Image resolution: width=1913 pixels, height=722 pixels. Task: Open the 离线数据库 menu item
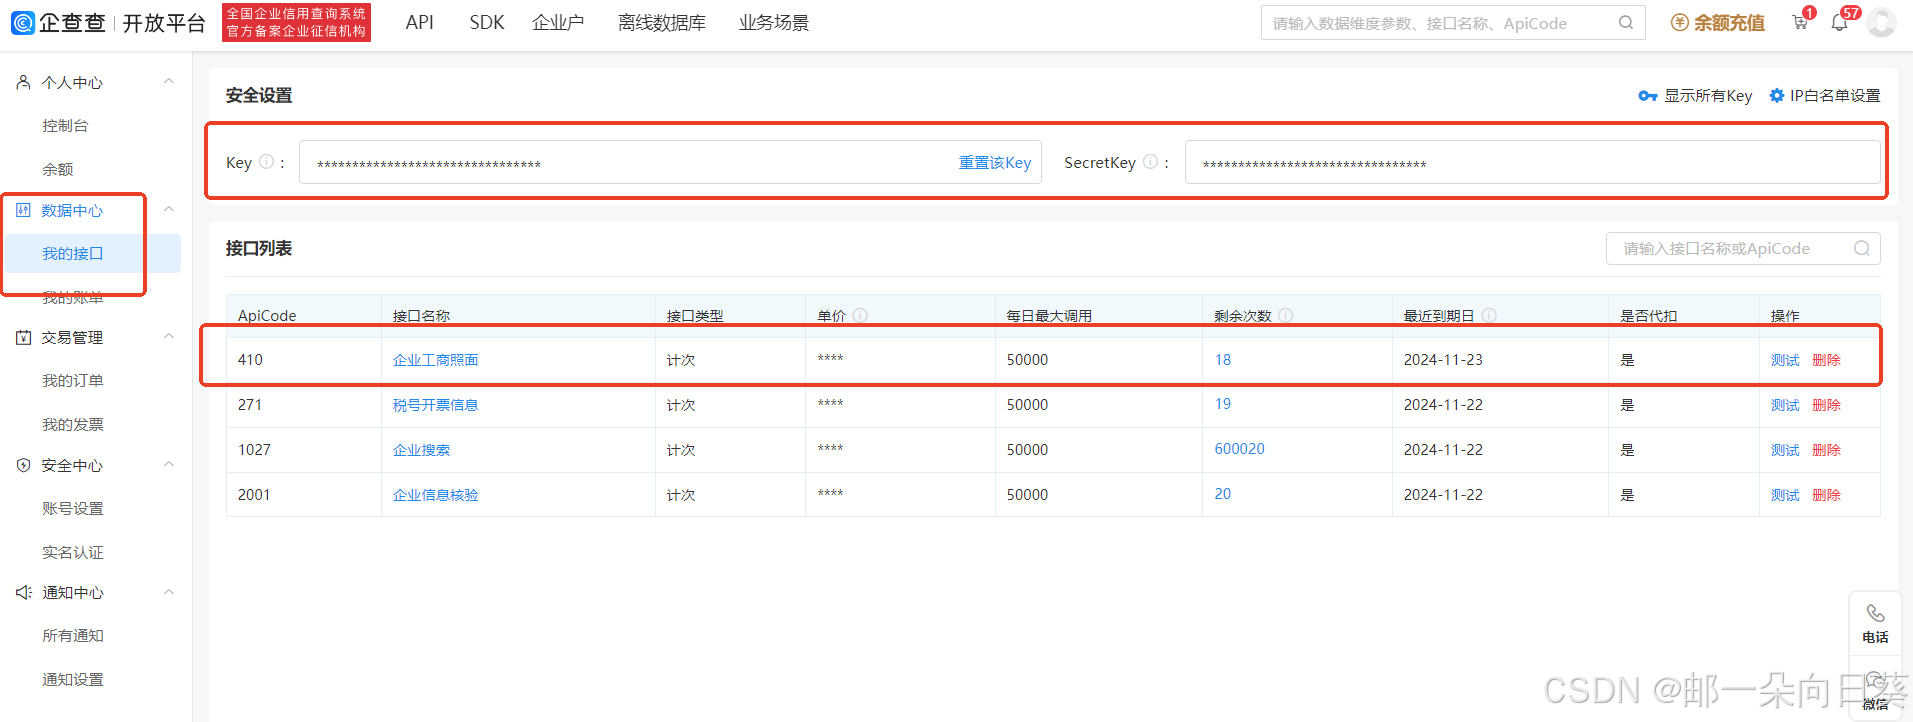click(x=662, y=23)
